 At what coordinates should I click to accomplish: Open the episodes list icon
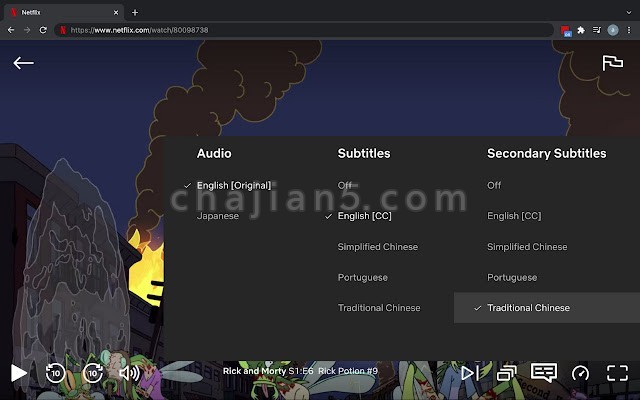[507, 373]
